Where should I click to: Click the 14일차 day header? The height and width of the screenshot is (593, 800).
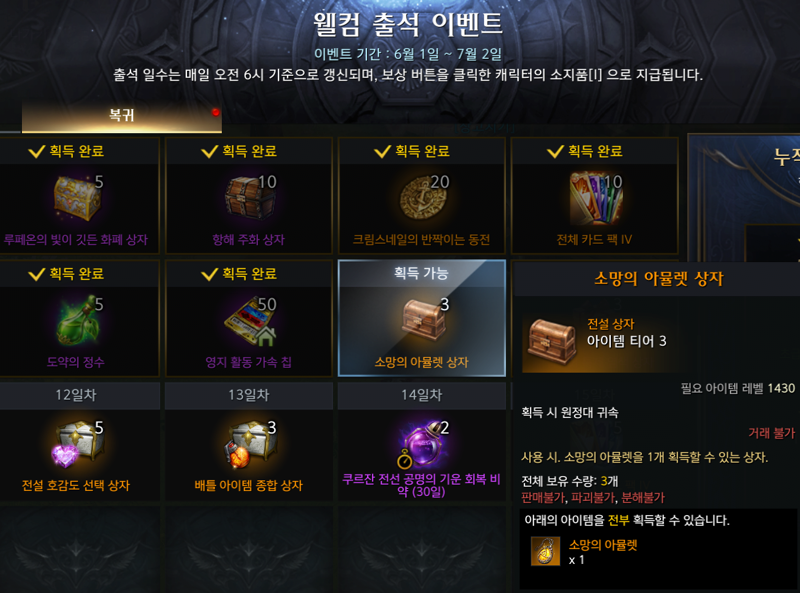click(421, 395)
